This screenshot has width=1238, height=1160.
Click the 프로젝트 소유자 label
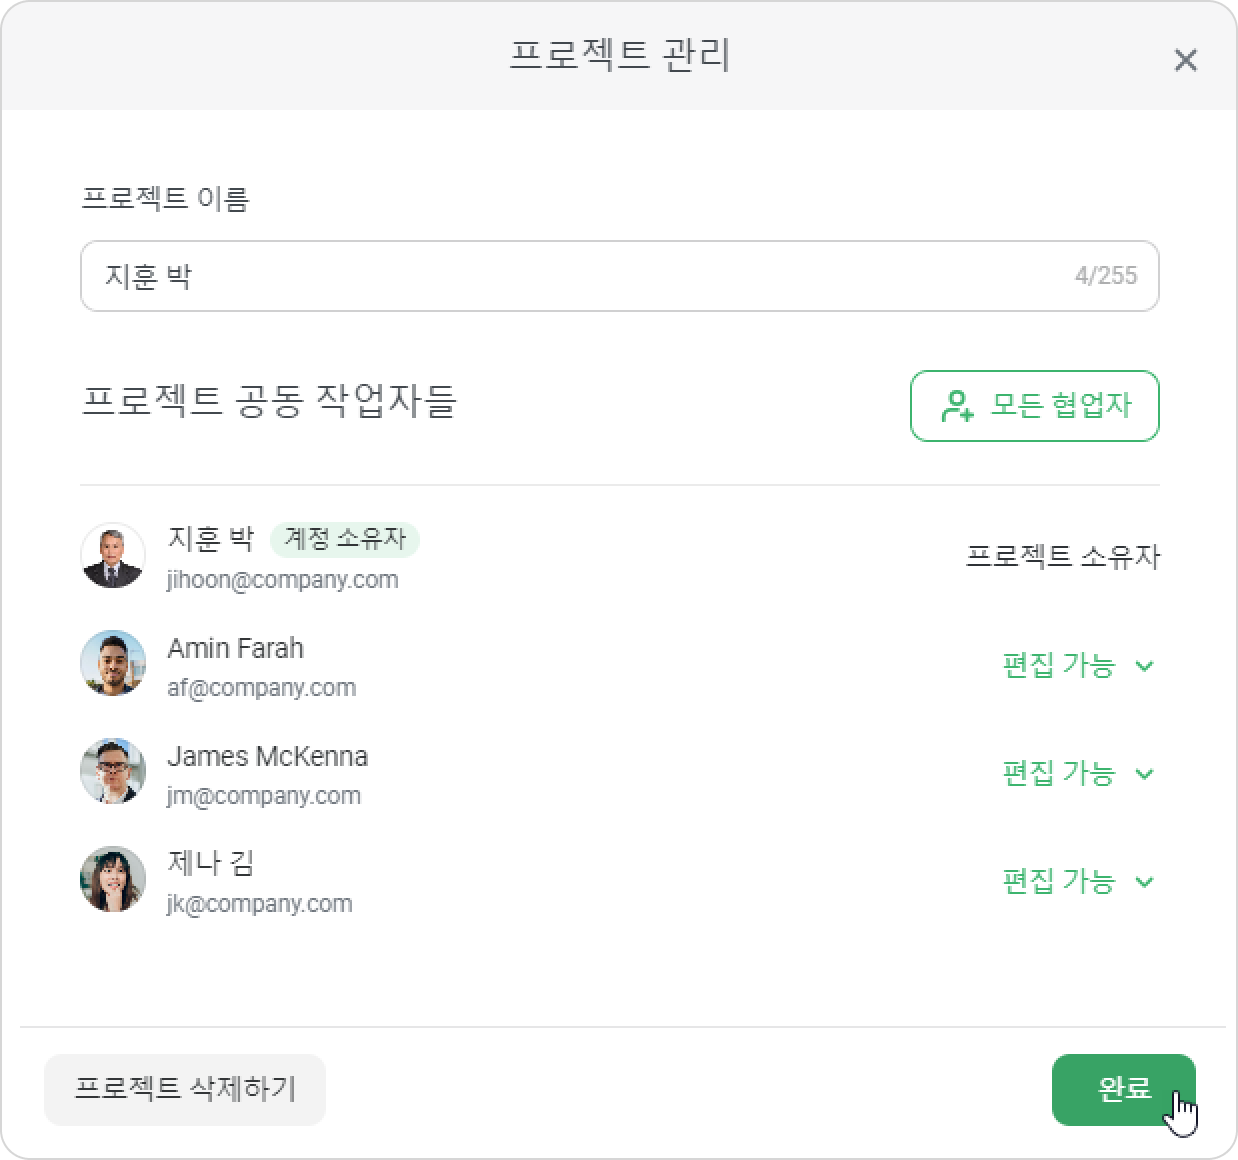coord(1063,557)
